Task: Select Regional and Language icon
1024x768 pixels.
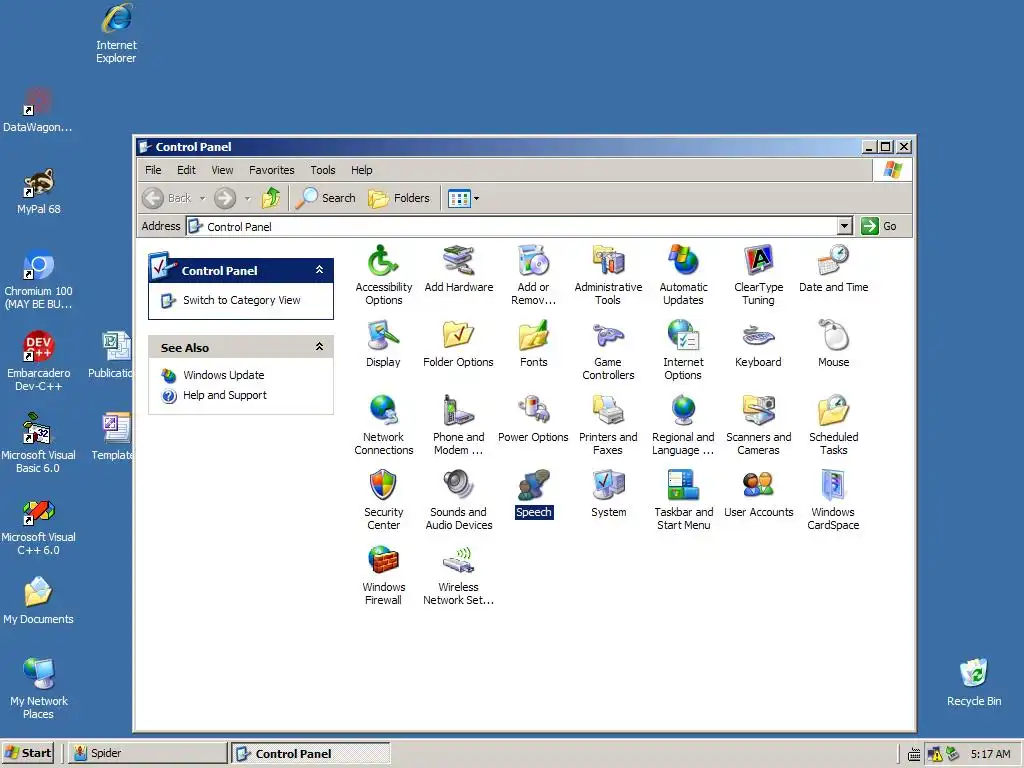Action: click(683, 410)
